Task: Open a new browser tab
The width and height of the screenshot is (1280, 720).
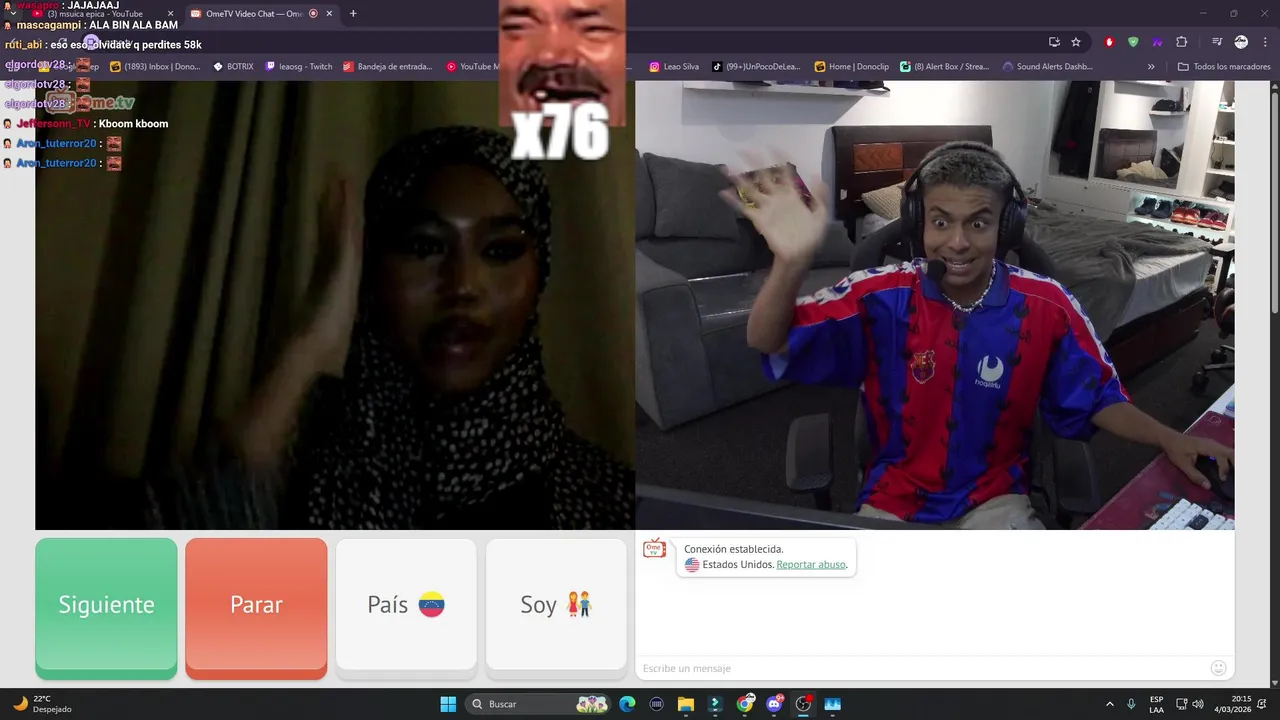Action: tap(353, 14)
